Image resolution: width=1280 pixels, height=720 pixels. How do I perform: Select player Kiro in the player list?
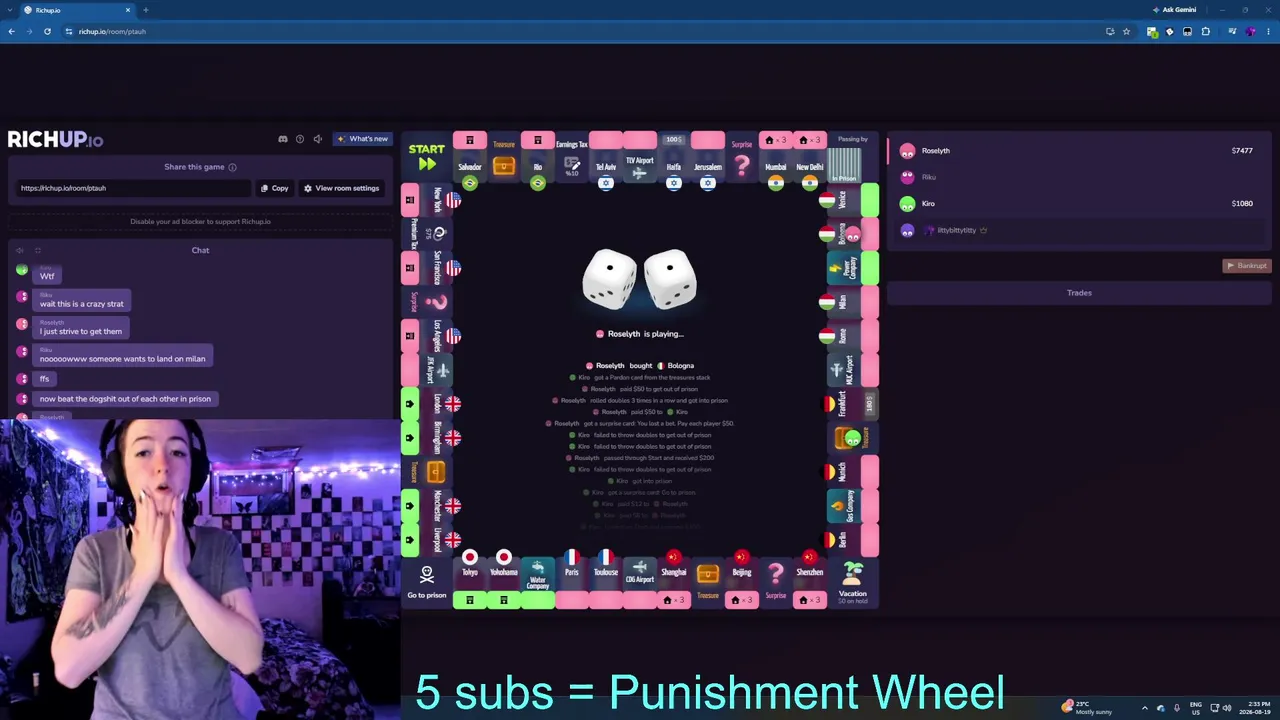point(1079,204)
